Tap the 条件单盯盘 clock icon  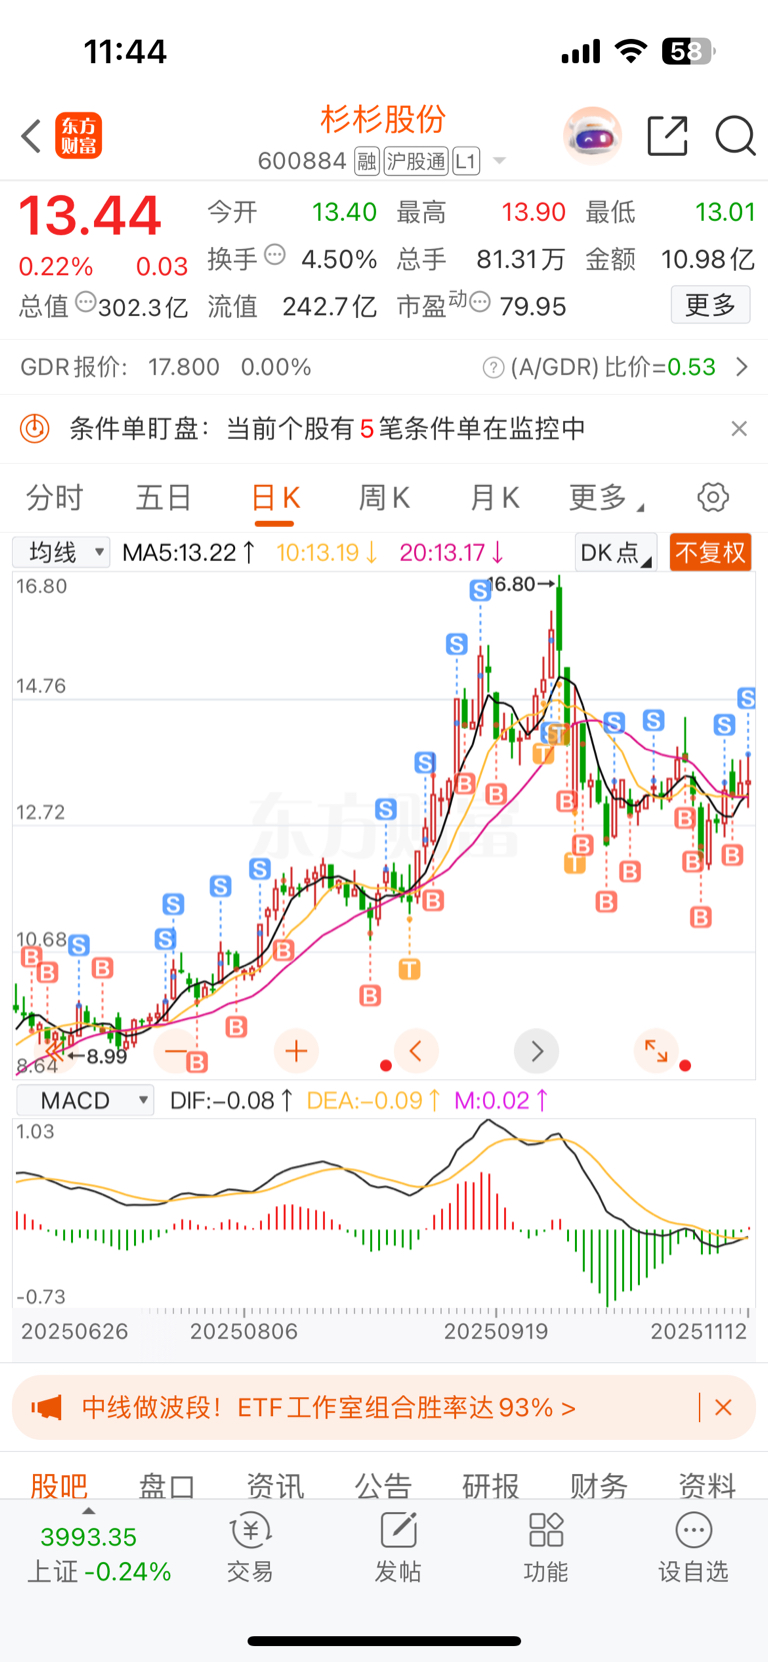(x=35, y=429)
